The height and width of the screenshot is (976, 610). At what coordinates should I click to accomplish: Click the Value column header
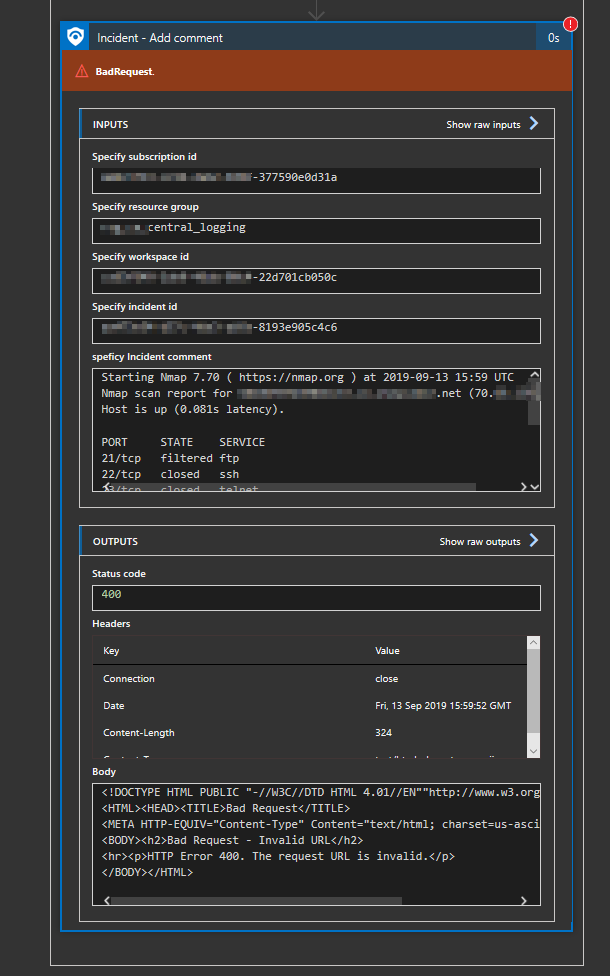point(387,650)
